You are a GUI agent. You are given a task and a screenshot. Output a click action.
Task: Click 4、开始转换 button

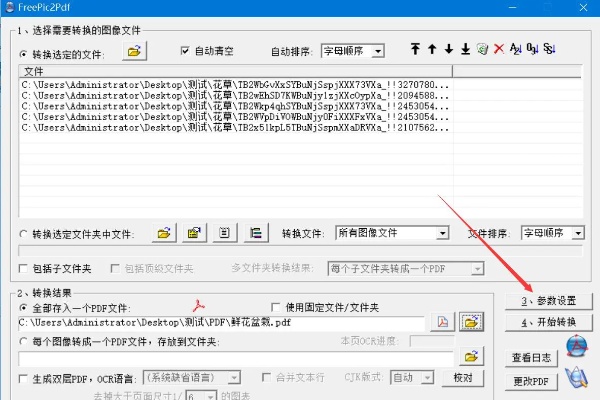[549, 323]
